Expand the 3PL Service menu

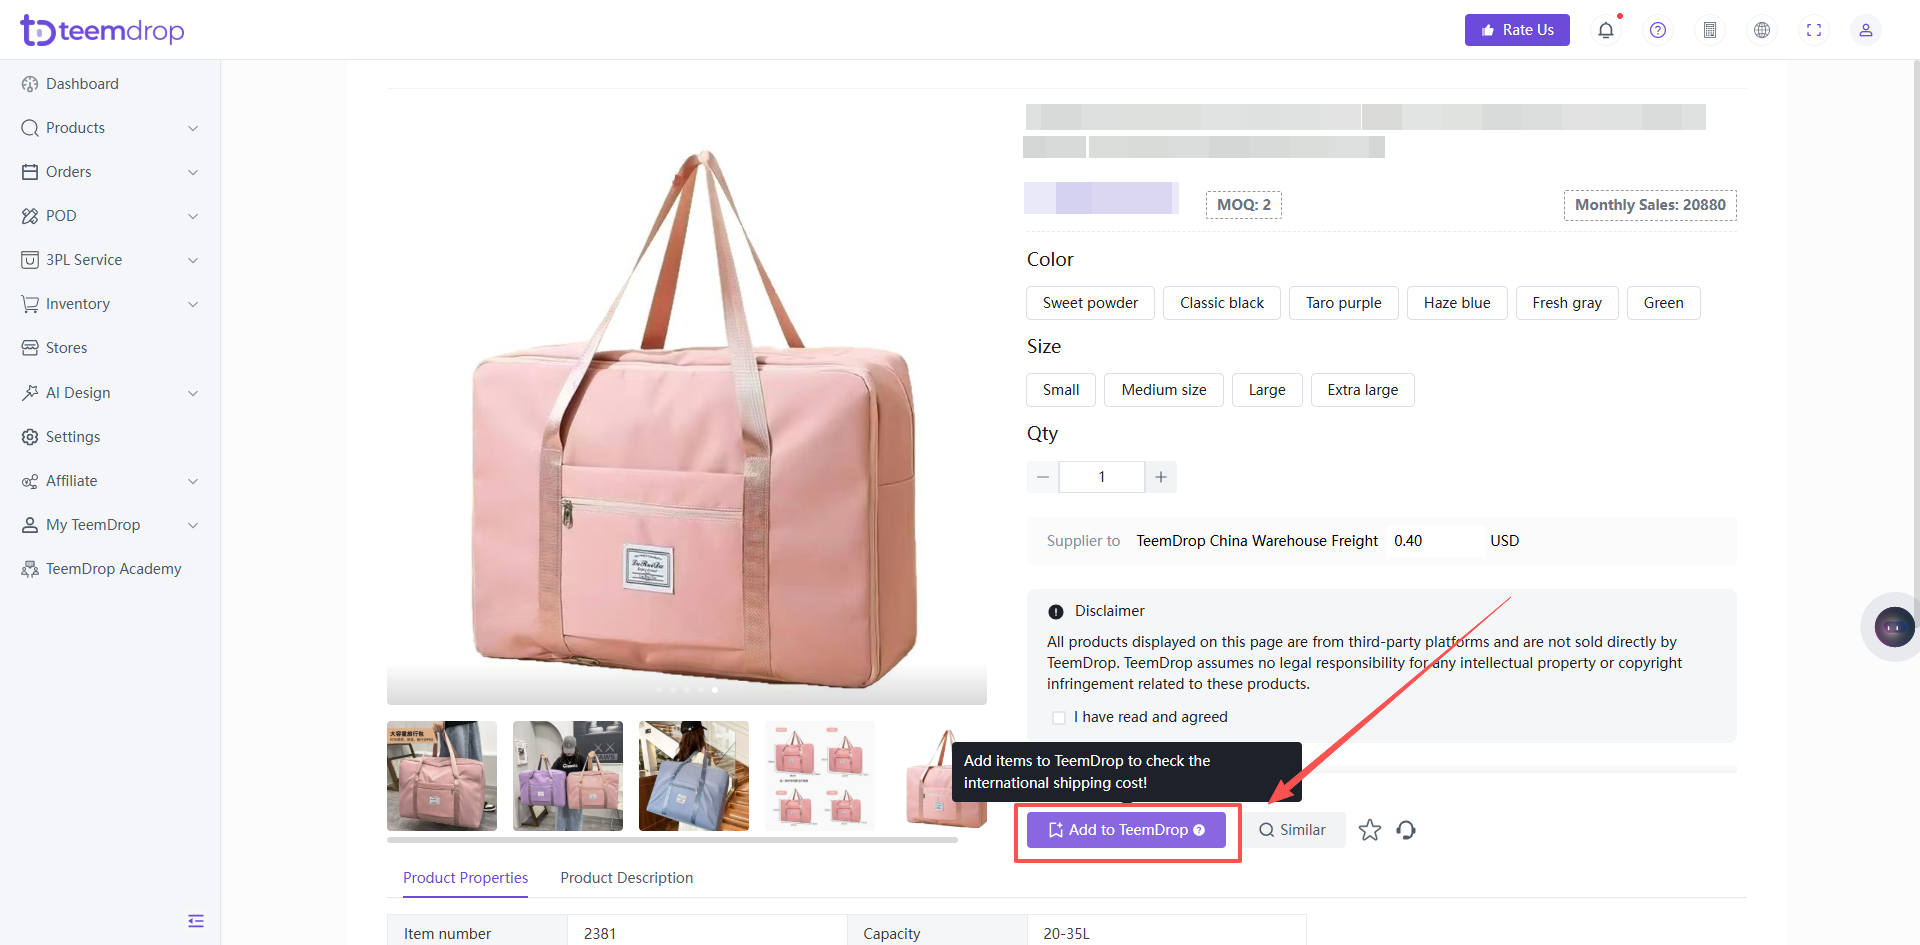[110, 260]
